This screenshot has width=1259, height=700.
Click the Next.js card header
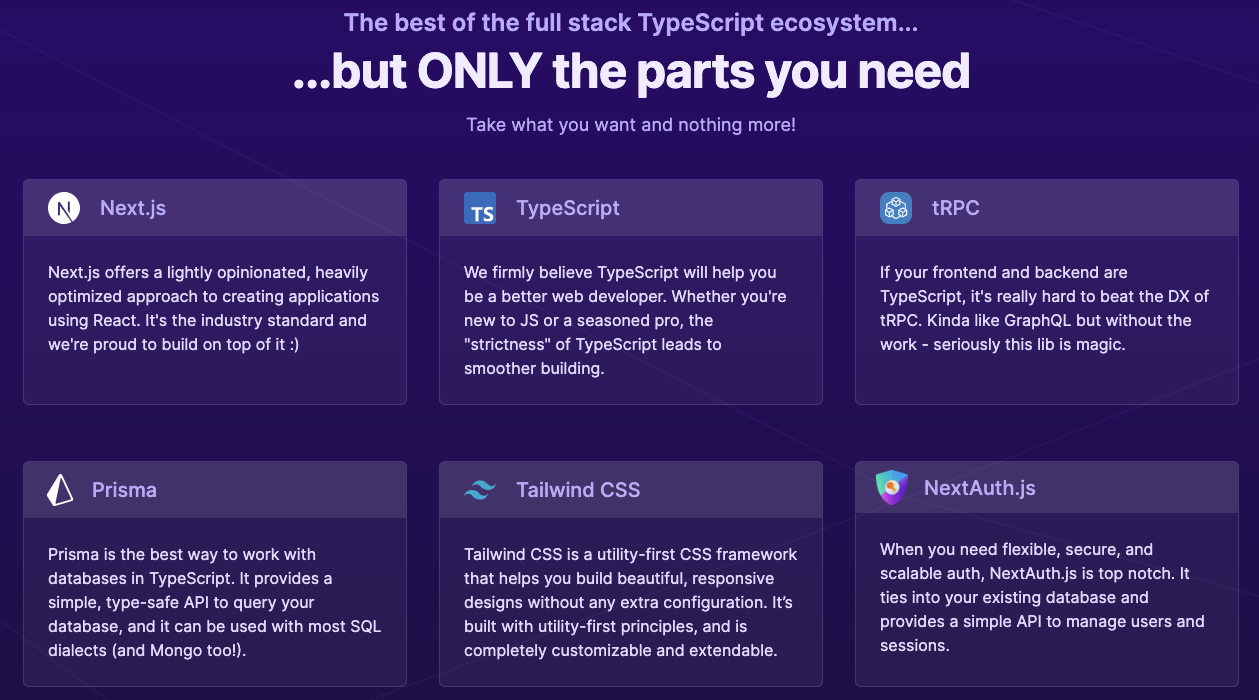[214, 208]
